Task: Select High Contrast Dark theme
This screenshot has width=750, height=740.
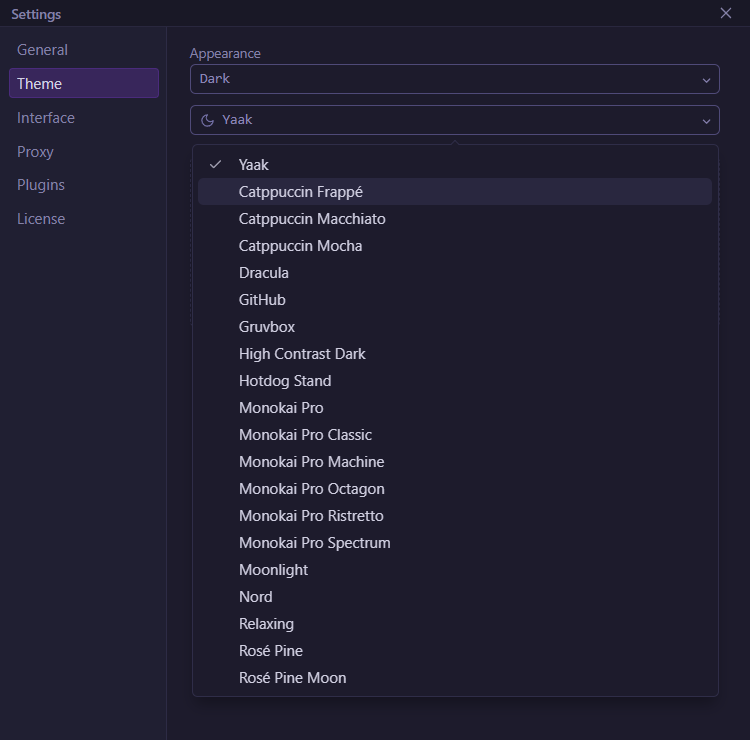Action: [x=302, y=354]
